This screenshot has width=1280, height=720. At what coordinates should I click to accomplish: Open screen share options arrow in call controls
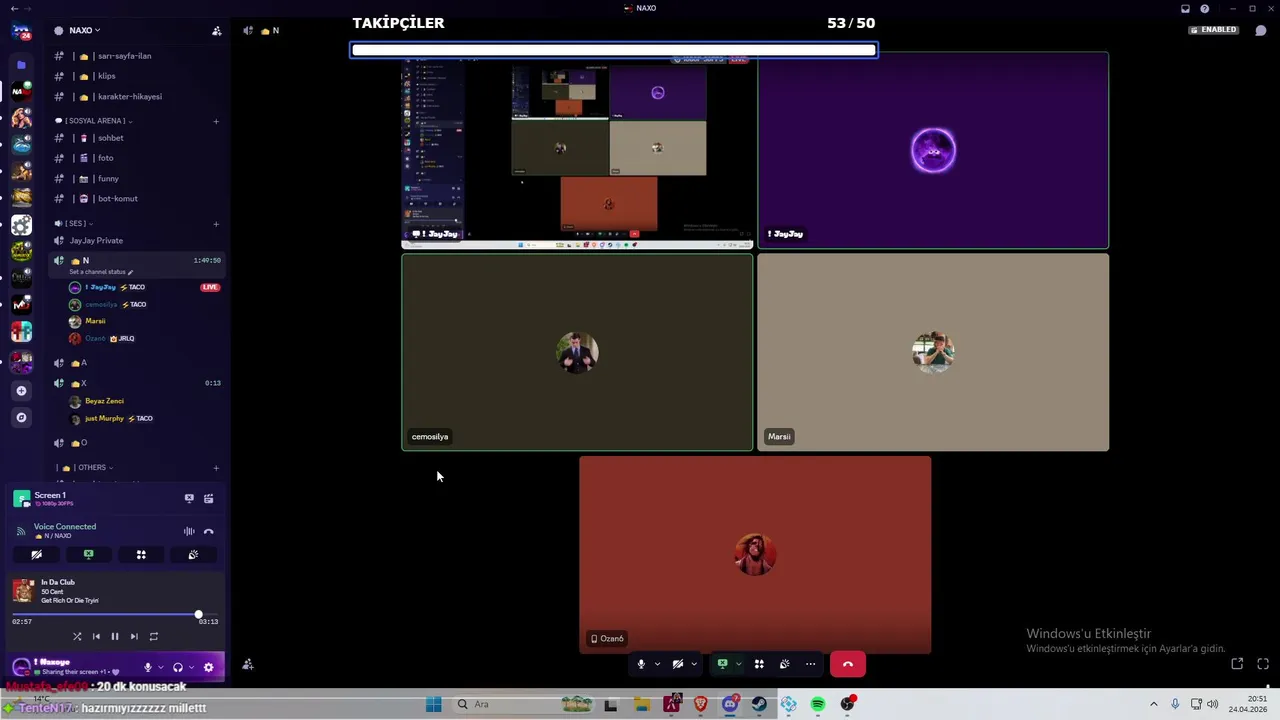pyautogui.click(x=738, y=664)
